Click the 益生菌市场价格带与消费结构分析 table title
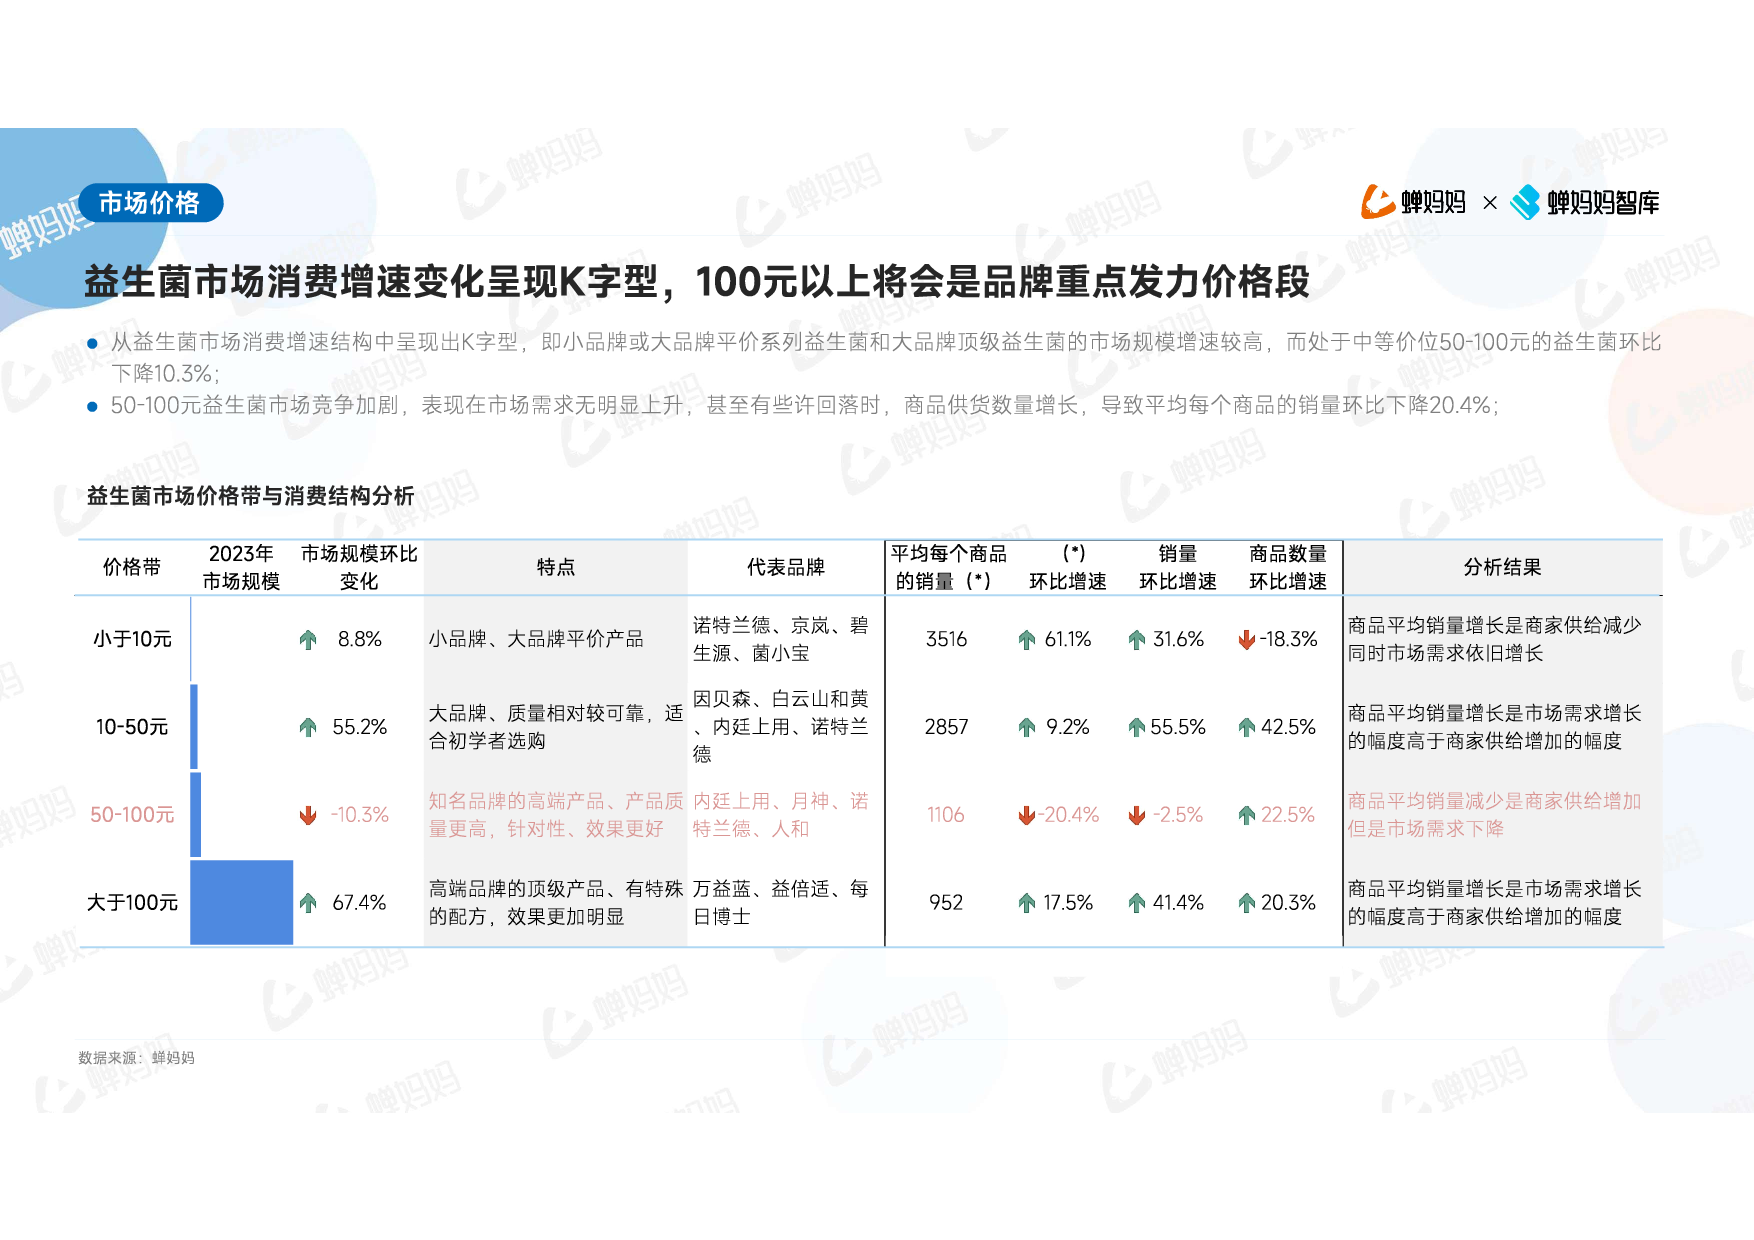 (x=250, y=496)
